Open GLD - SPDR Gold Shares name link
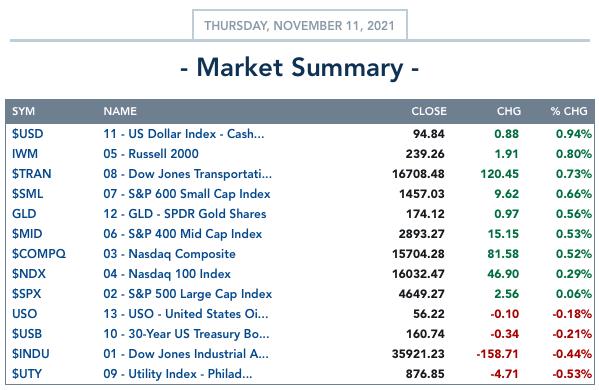Screen dimensions: 599x390 (x=185, y=214)
